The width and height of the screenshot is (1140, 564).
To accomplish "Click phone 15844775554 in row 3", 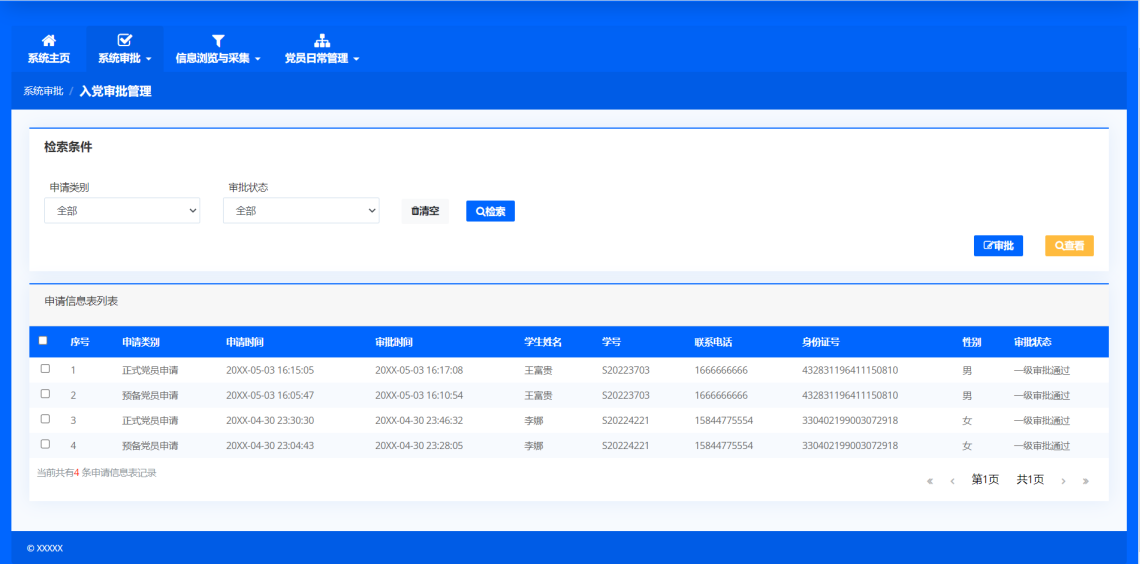I will (723, 420).
